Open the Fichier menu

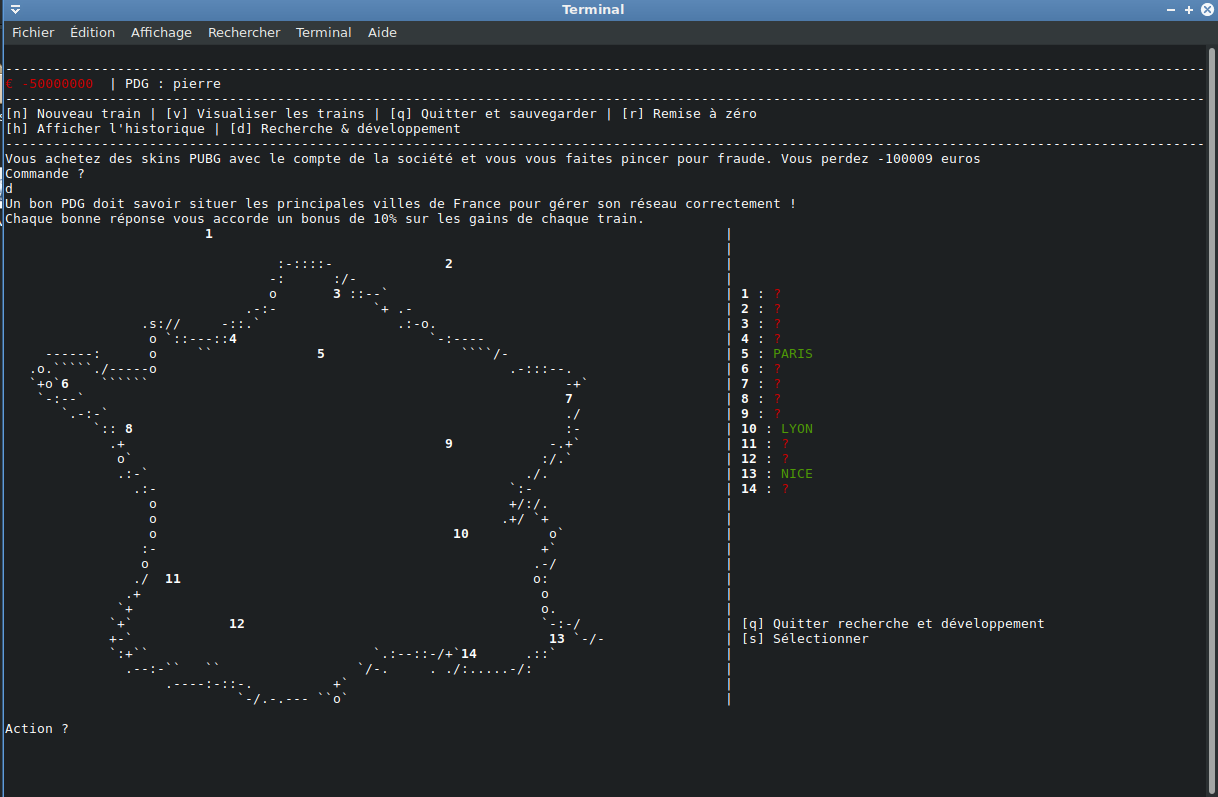(x=33, y=32)
